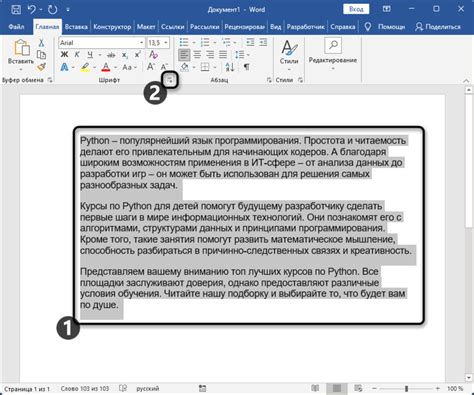This screenshot has height=395, width=474.
Task: Apply superscript formatting
Action: coord(137,55)
